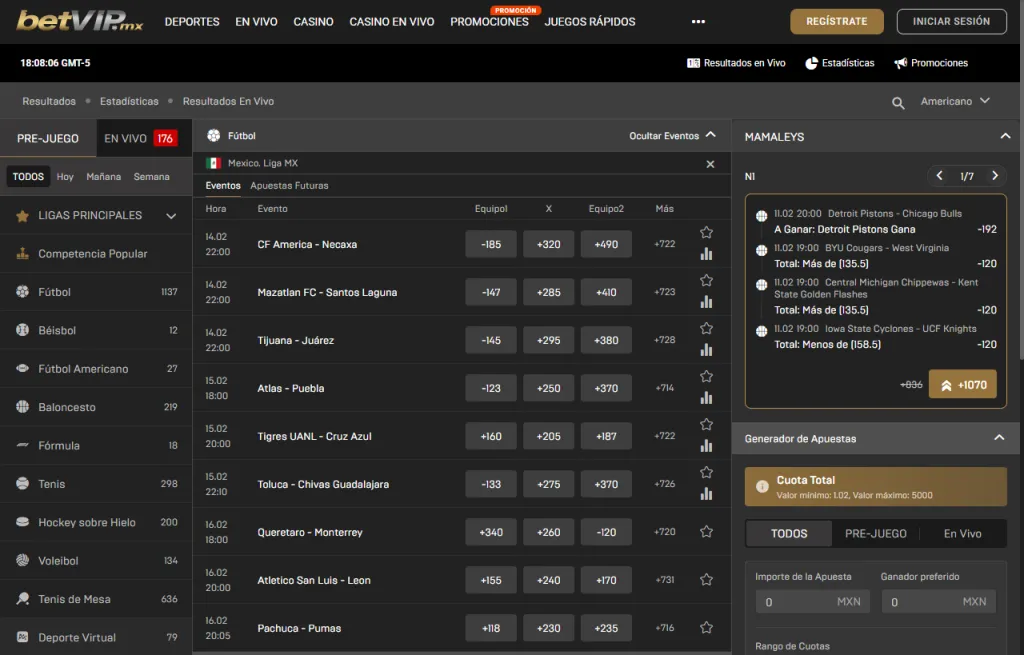Open Promociones megaphone icon in top bar

point(900,63)
